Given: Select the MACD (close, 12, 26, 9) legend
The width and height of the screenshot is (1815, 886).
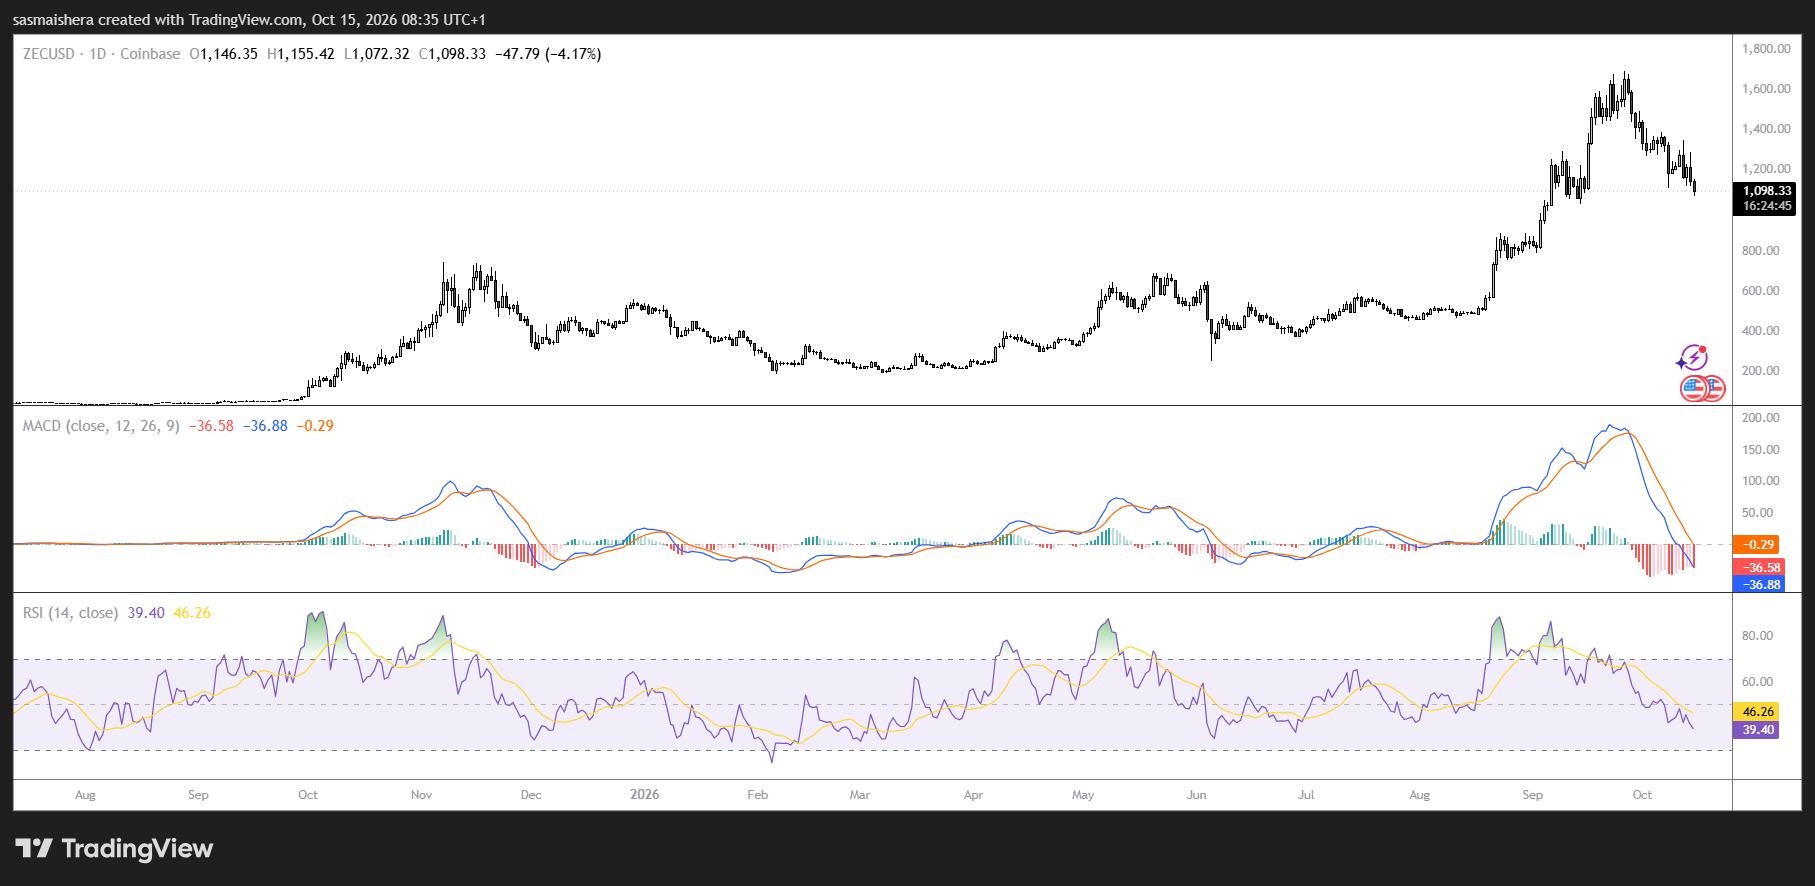Looking at the screenshot, I should pyautogui.click(x=101, y=426).
